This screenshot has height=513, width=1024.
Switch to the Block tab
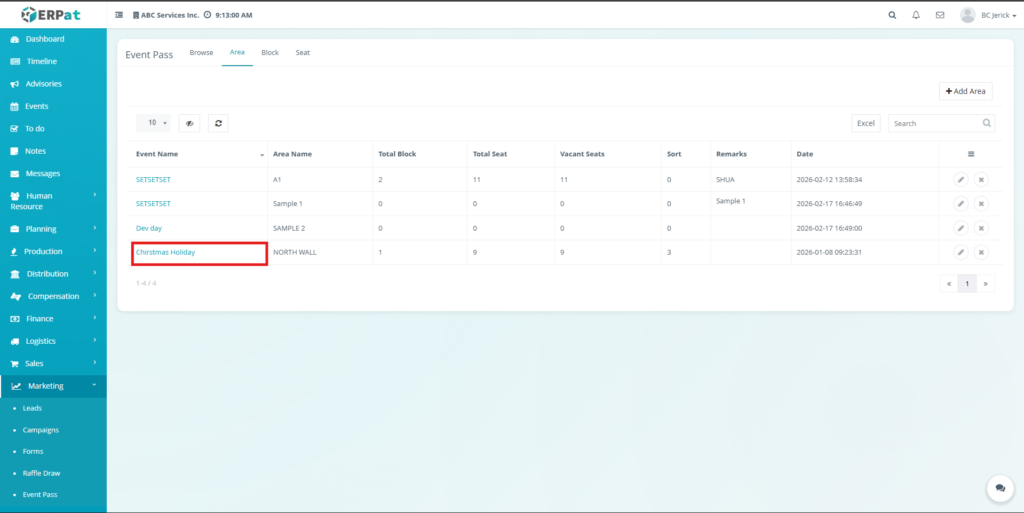(x=270, y=52)
